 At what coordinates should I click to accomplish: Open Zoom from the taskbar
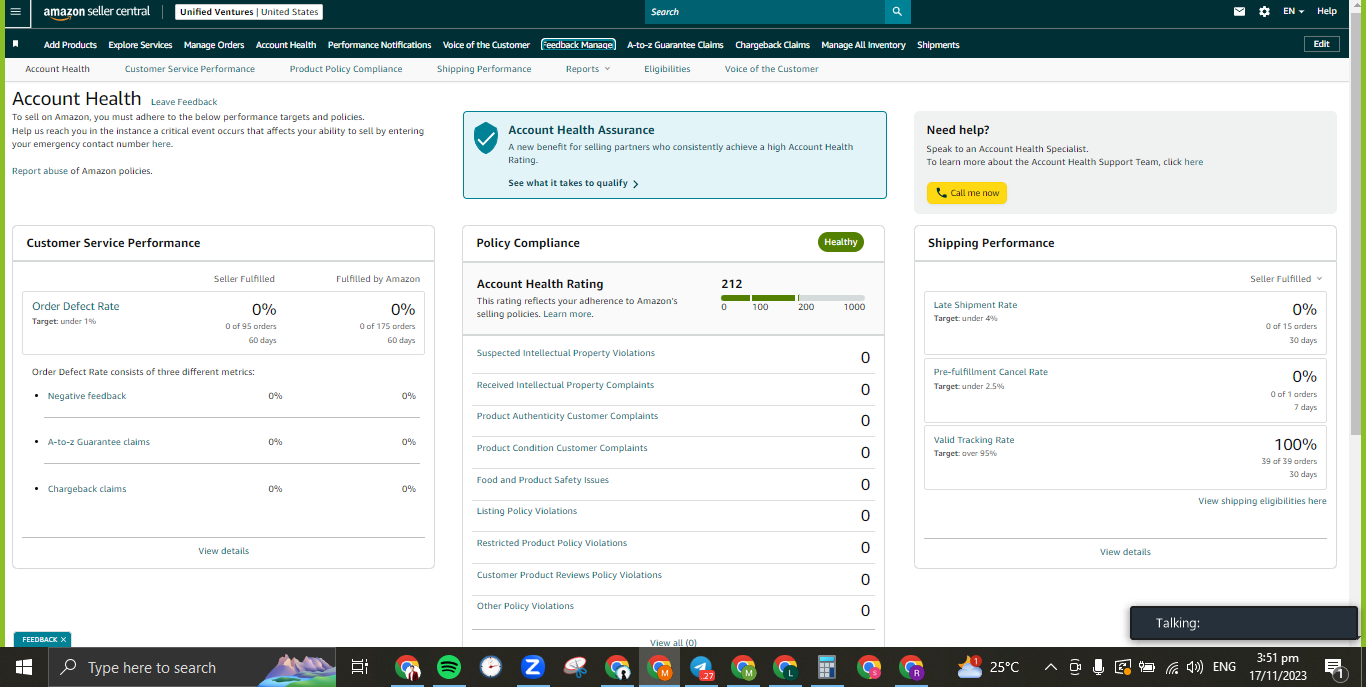(x=532, y=667)
